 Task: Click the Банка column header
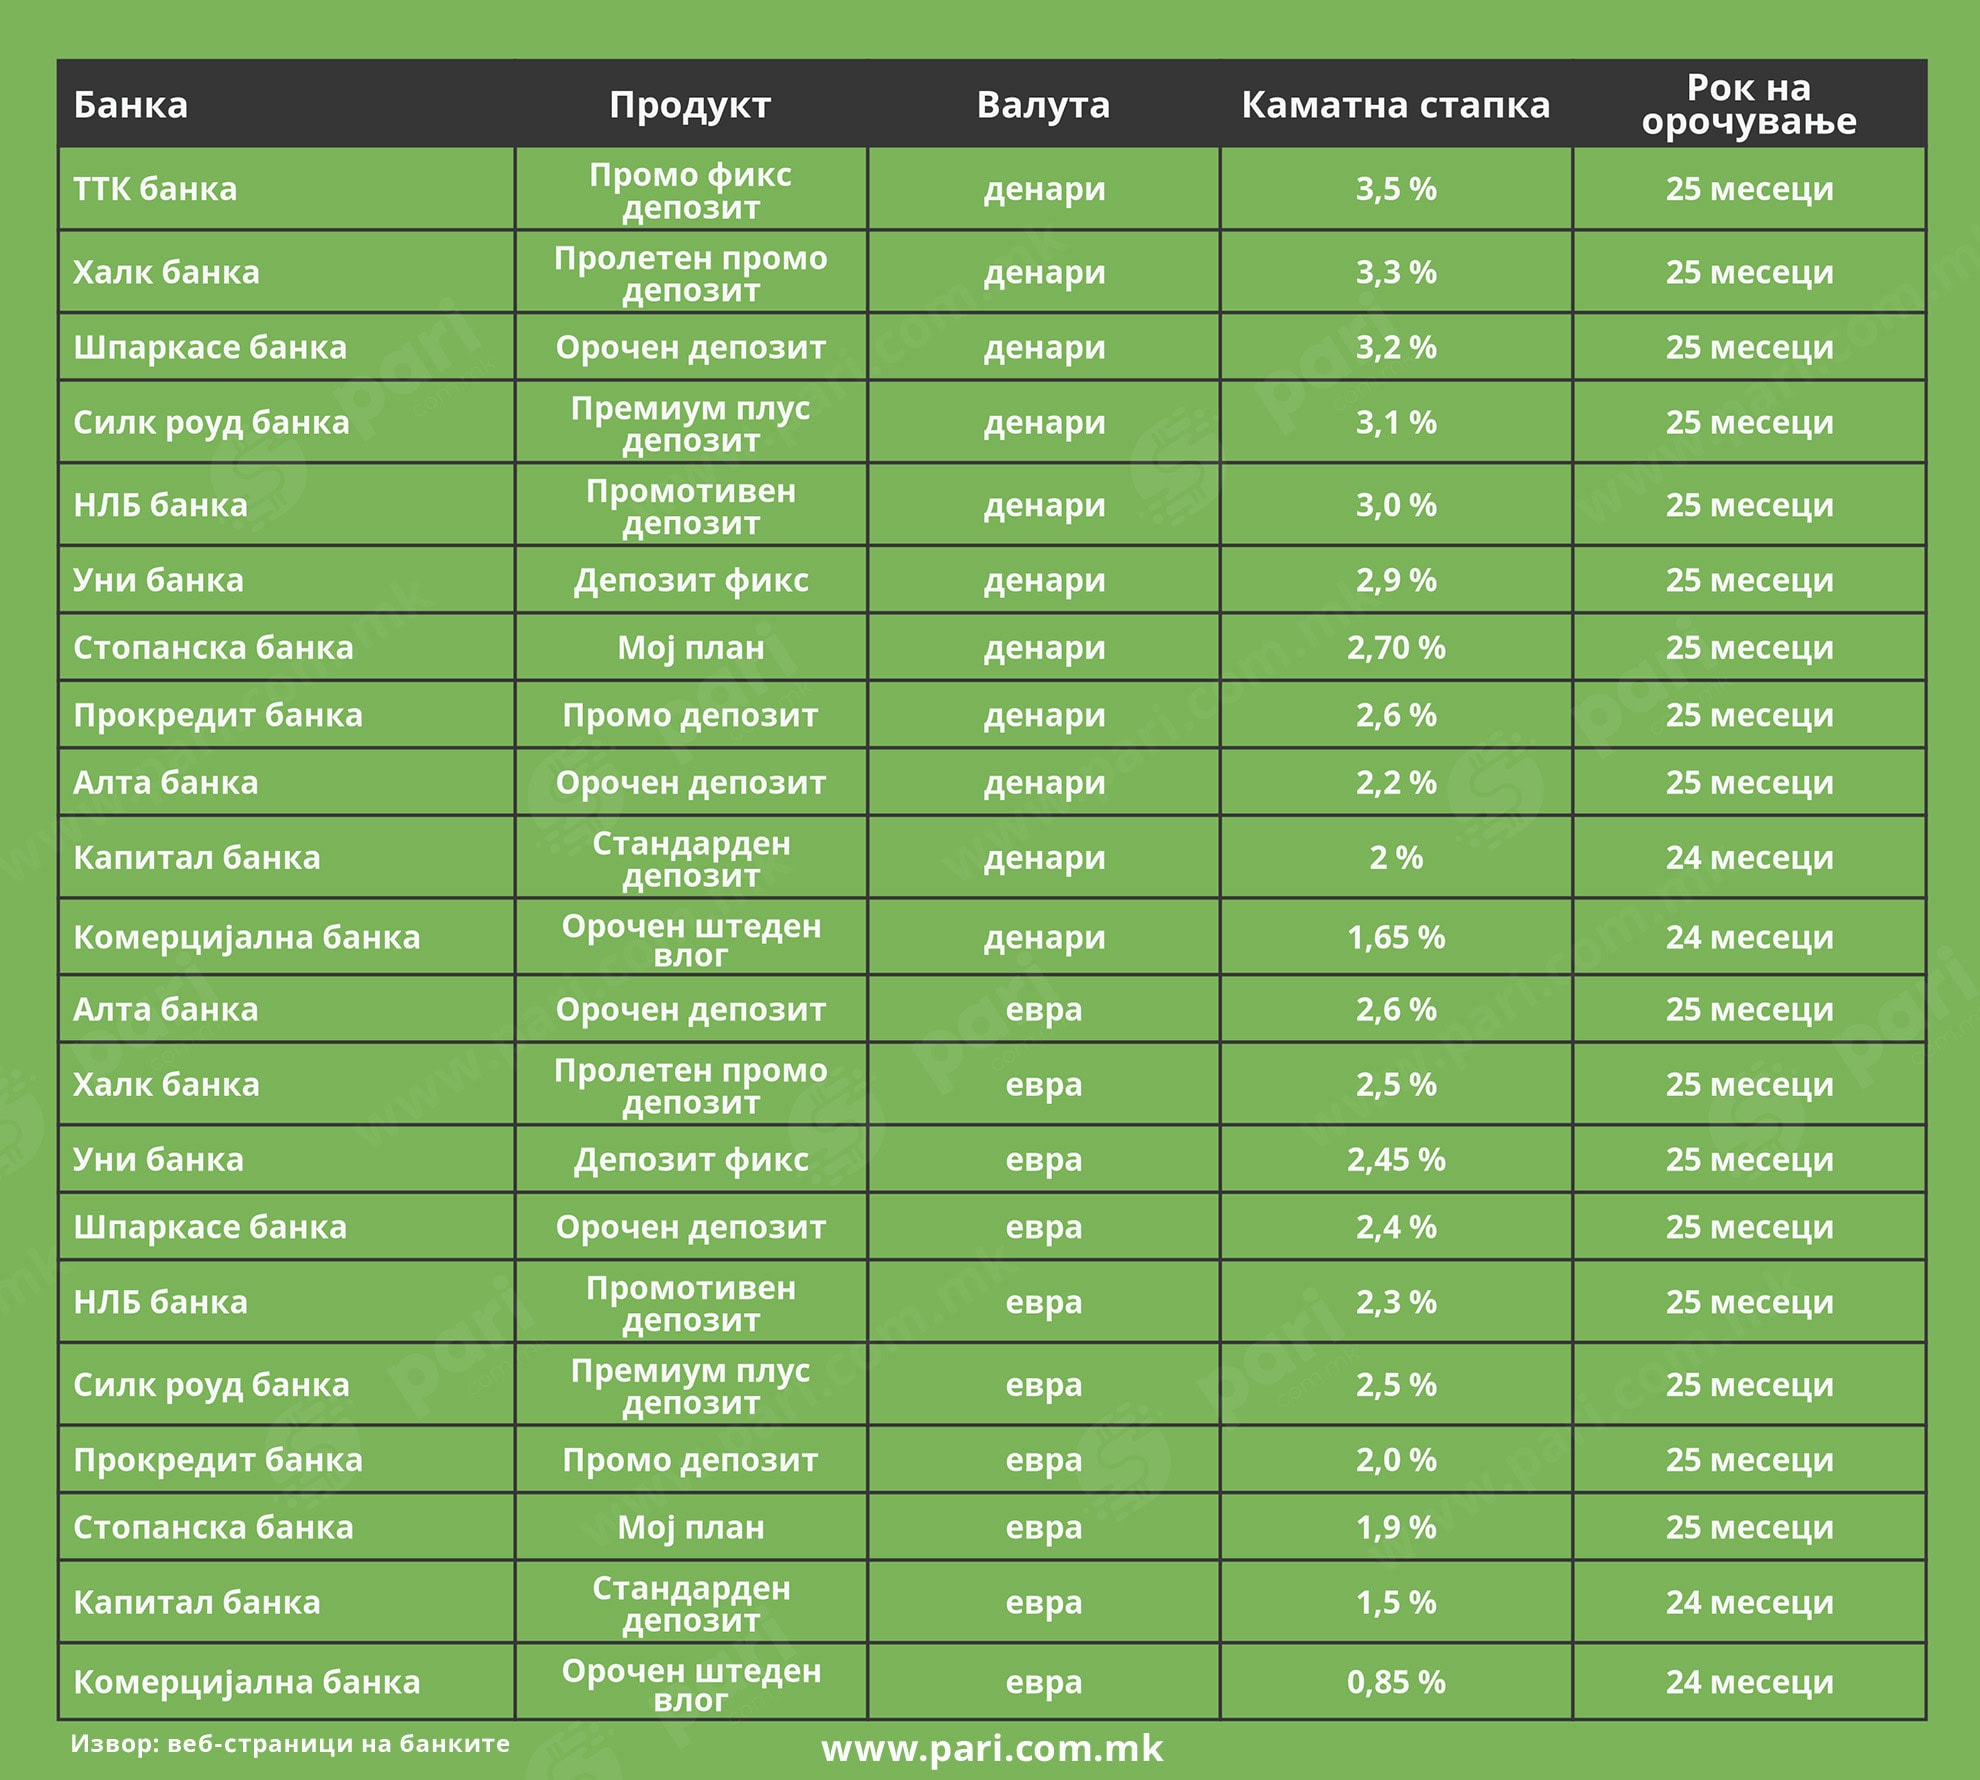pyautogui.click(x=131, y=105)
